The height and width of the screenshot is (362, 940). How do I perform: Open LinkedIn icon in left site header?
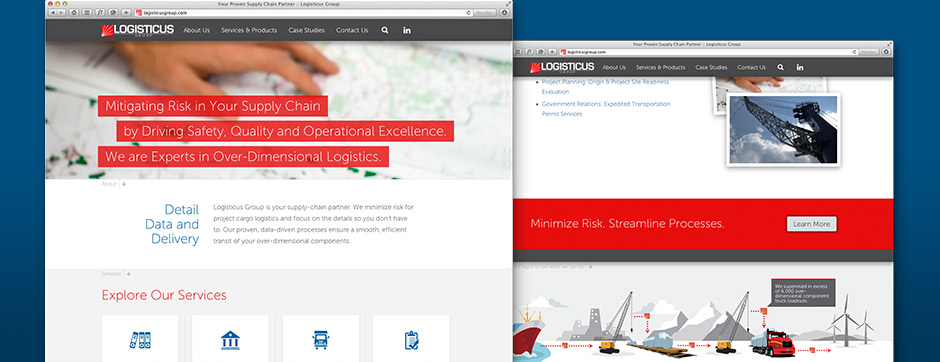[x=407, y=30]
